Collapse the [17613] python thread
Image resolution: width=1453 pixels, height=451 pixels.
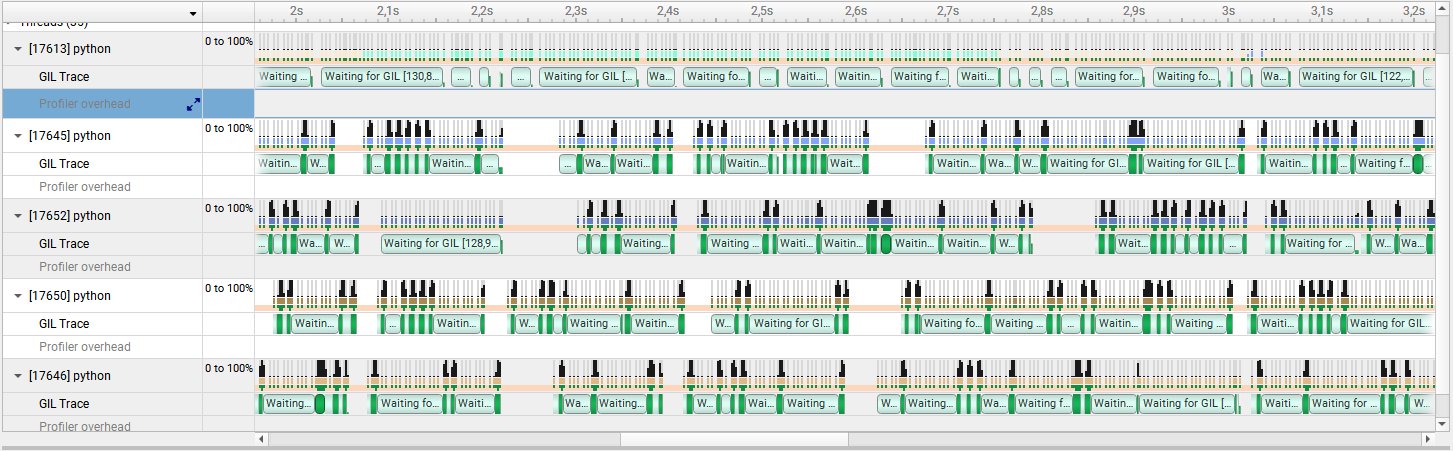click(x=18, y=49)
